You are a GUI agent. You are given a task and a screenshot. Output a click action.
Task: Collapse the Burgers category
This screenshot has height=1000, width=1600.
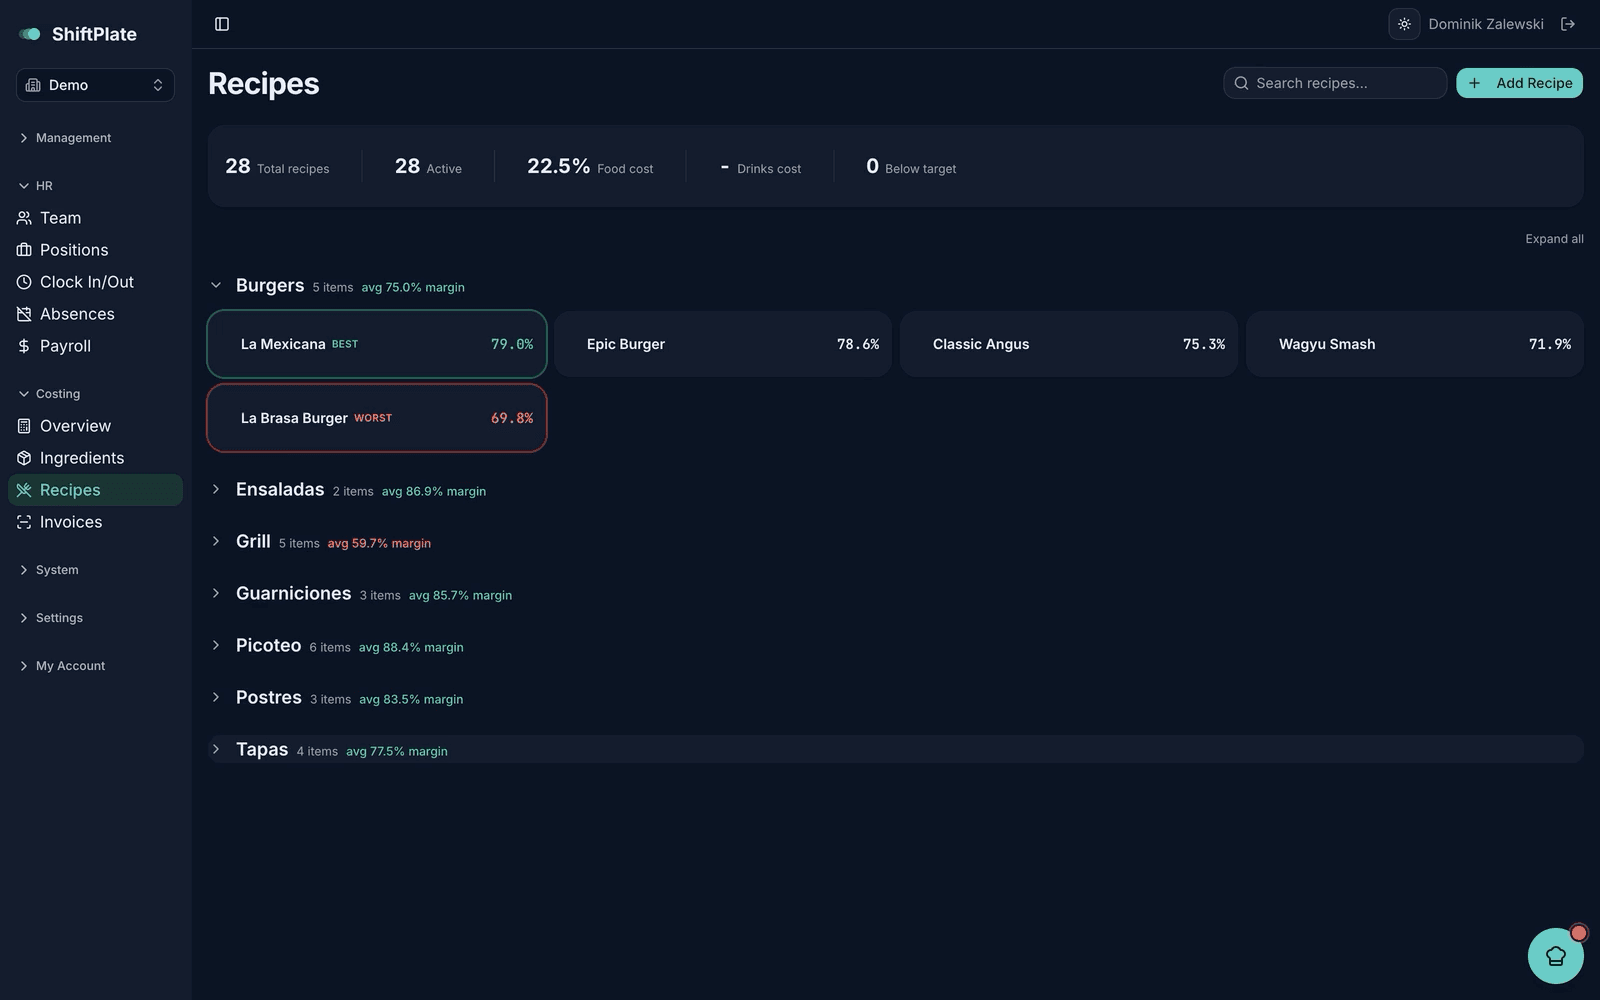click(216, 286)
